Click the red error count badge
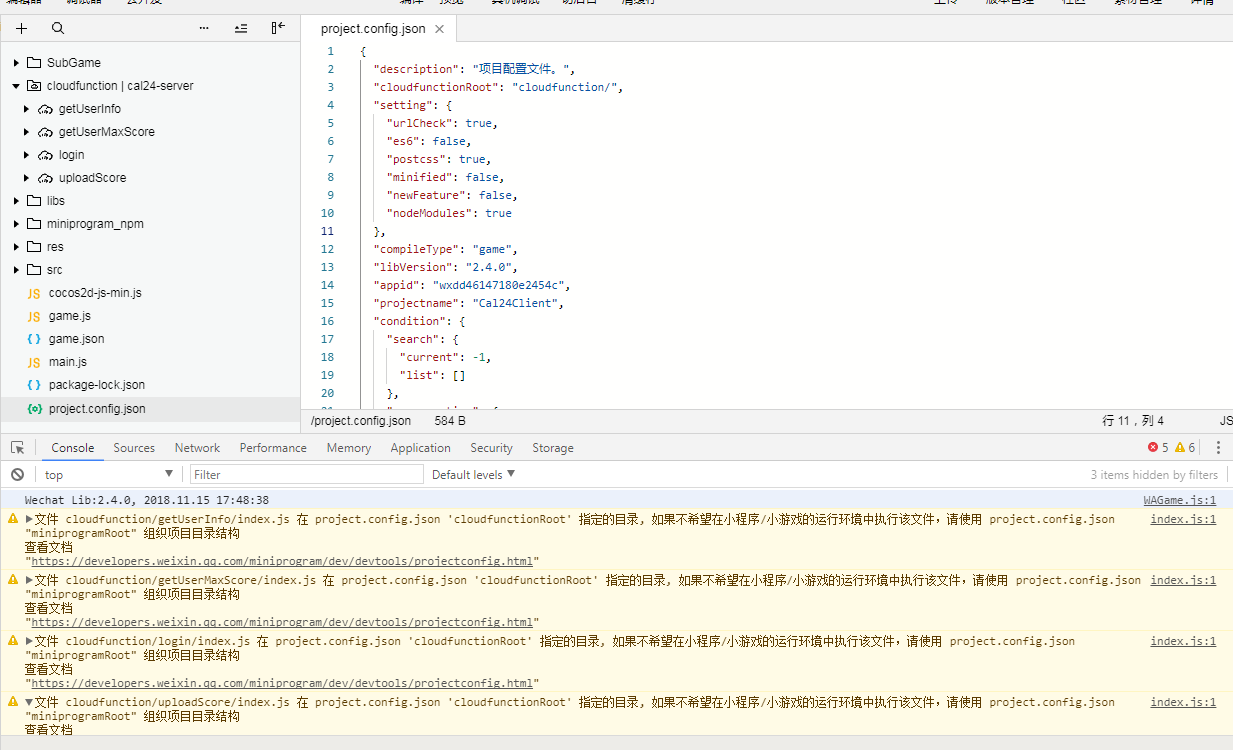The image size is (1233, 750). click(x=1158, y=448)
